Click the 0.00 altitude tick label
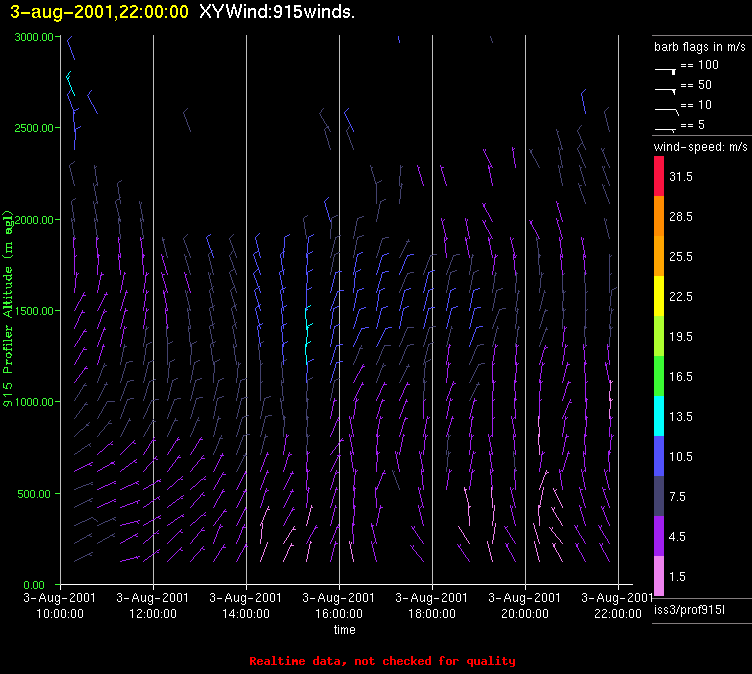 tap(34, 585)
